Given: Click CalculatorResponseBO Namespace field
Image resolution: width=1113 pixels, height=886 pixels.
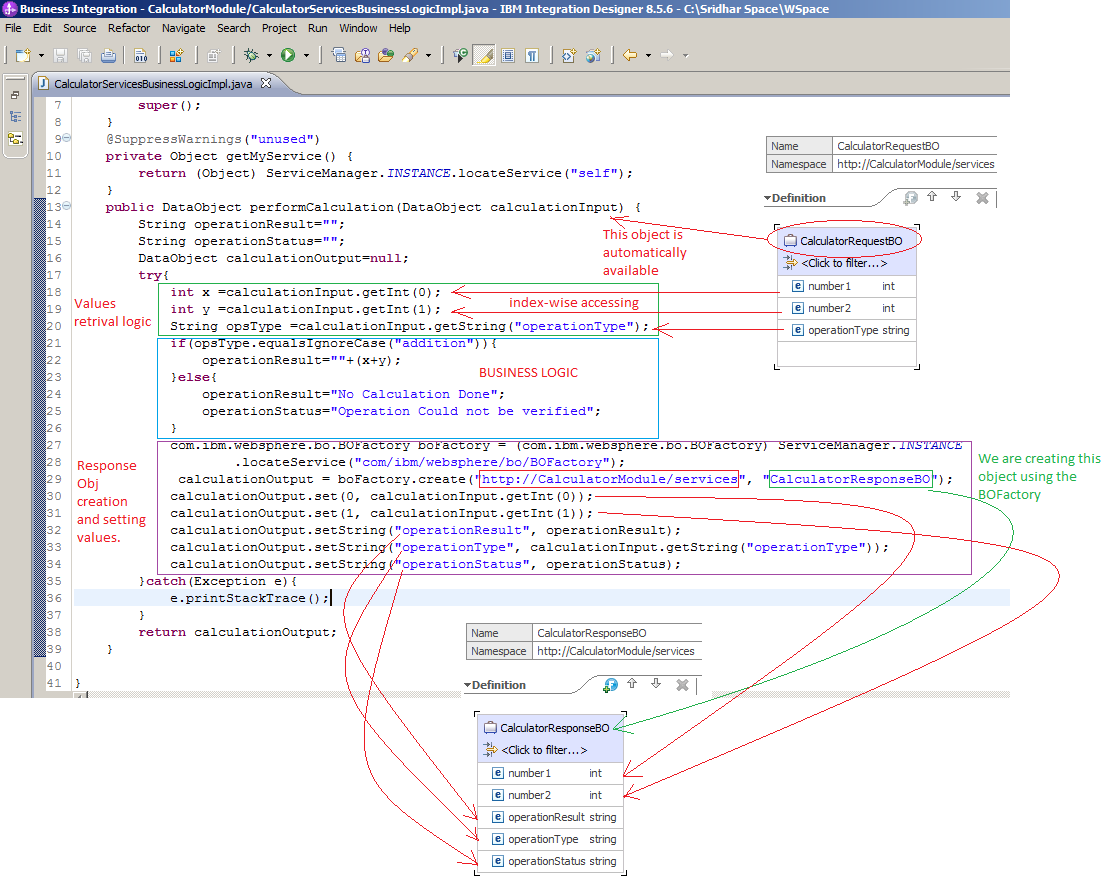Looking at the screenshot, I should pyautogui.click(x=617, y=651).
